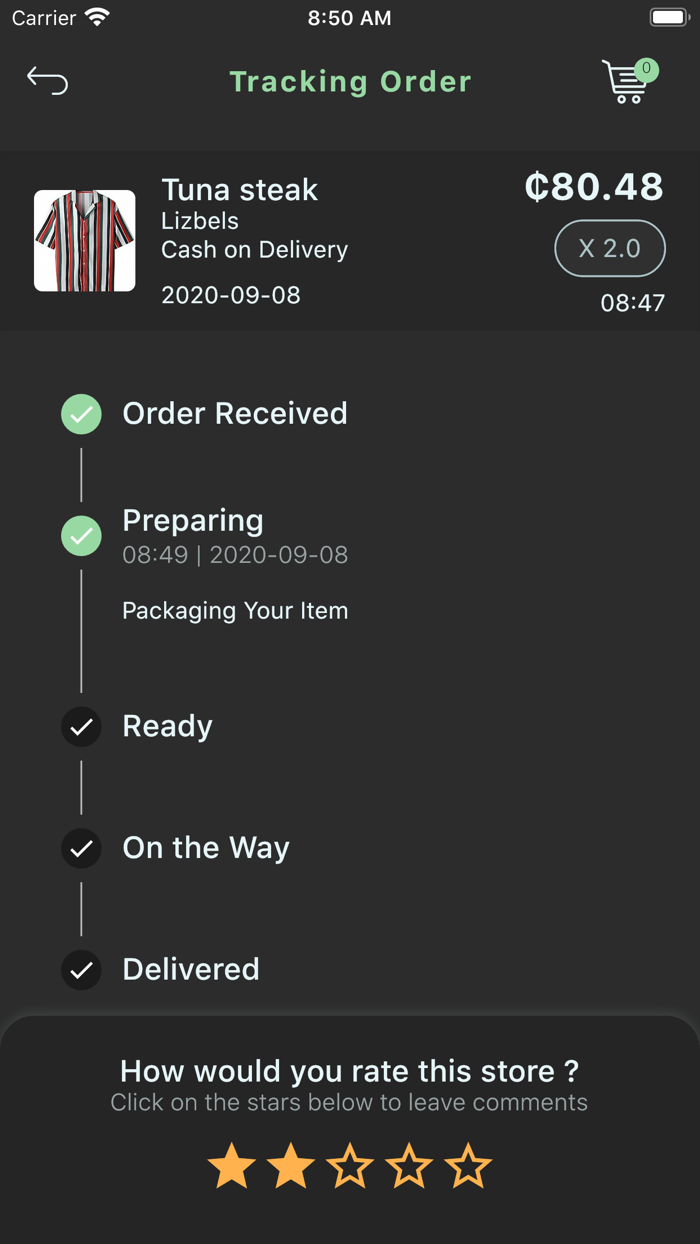This screenshot has width=700, height=1244.
Task: Click the On the Way checkmark icon
Action: click(81, 849)
